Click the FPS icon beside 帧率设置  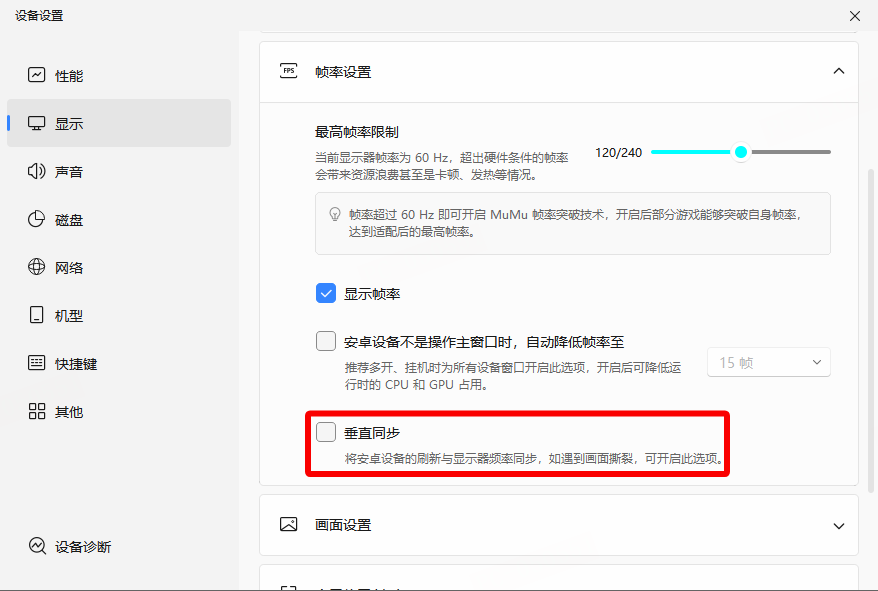click(288, 71)
